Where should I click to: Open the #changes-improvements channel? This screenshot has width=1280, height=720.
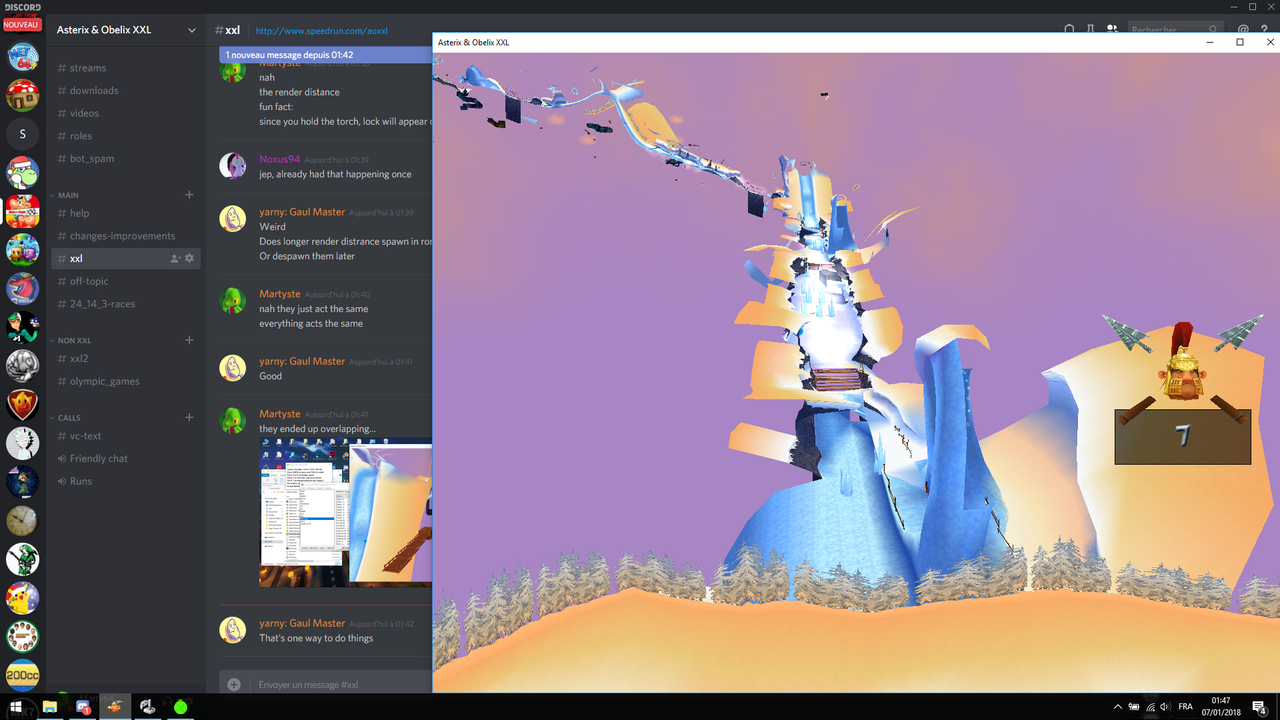coord(125,236)
